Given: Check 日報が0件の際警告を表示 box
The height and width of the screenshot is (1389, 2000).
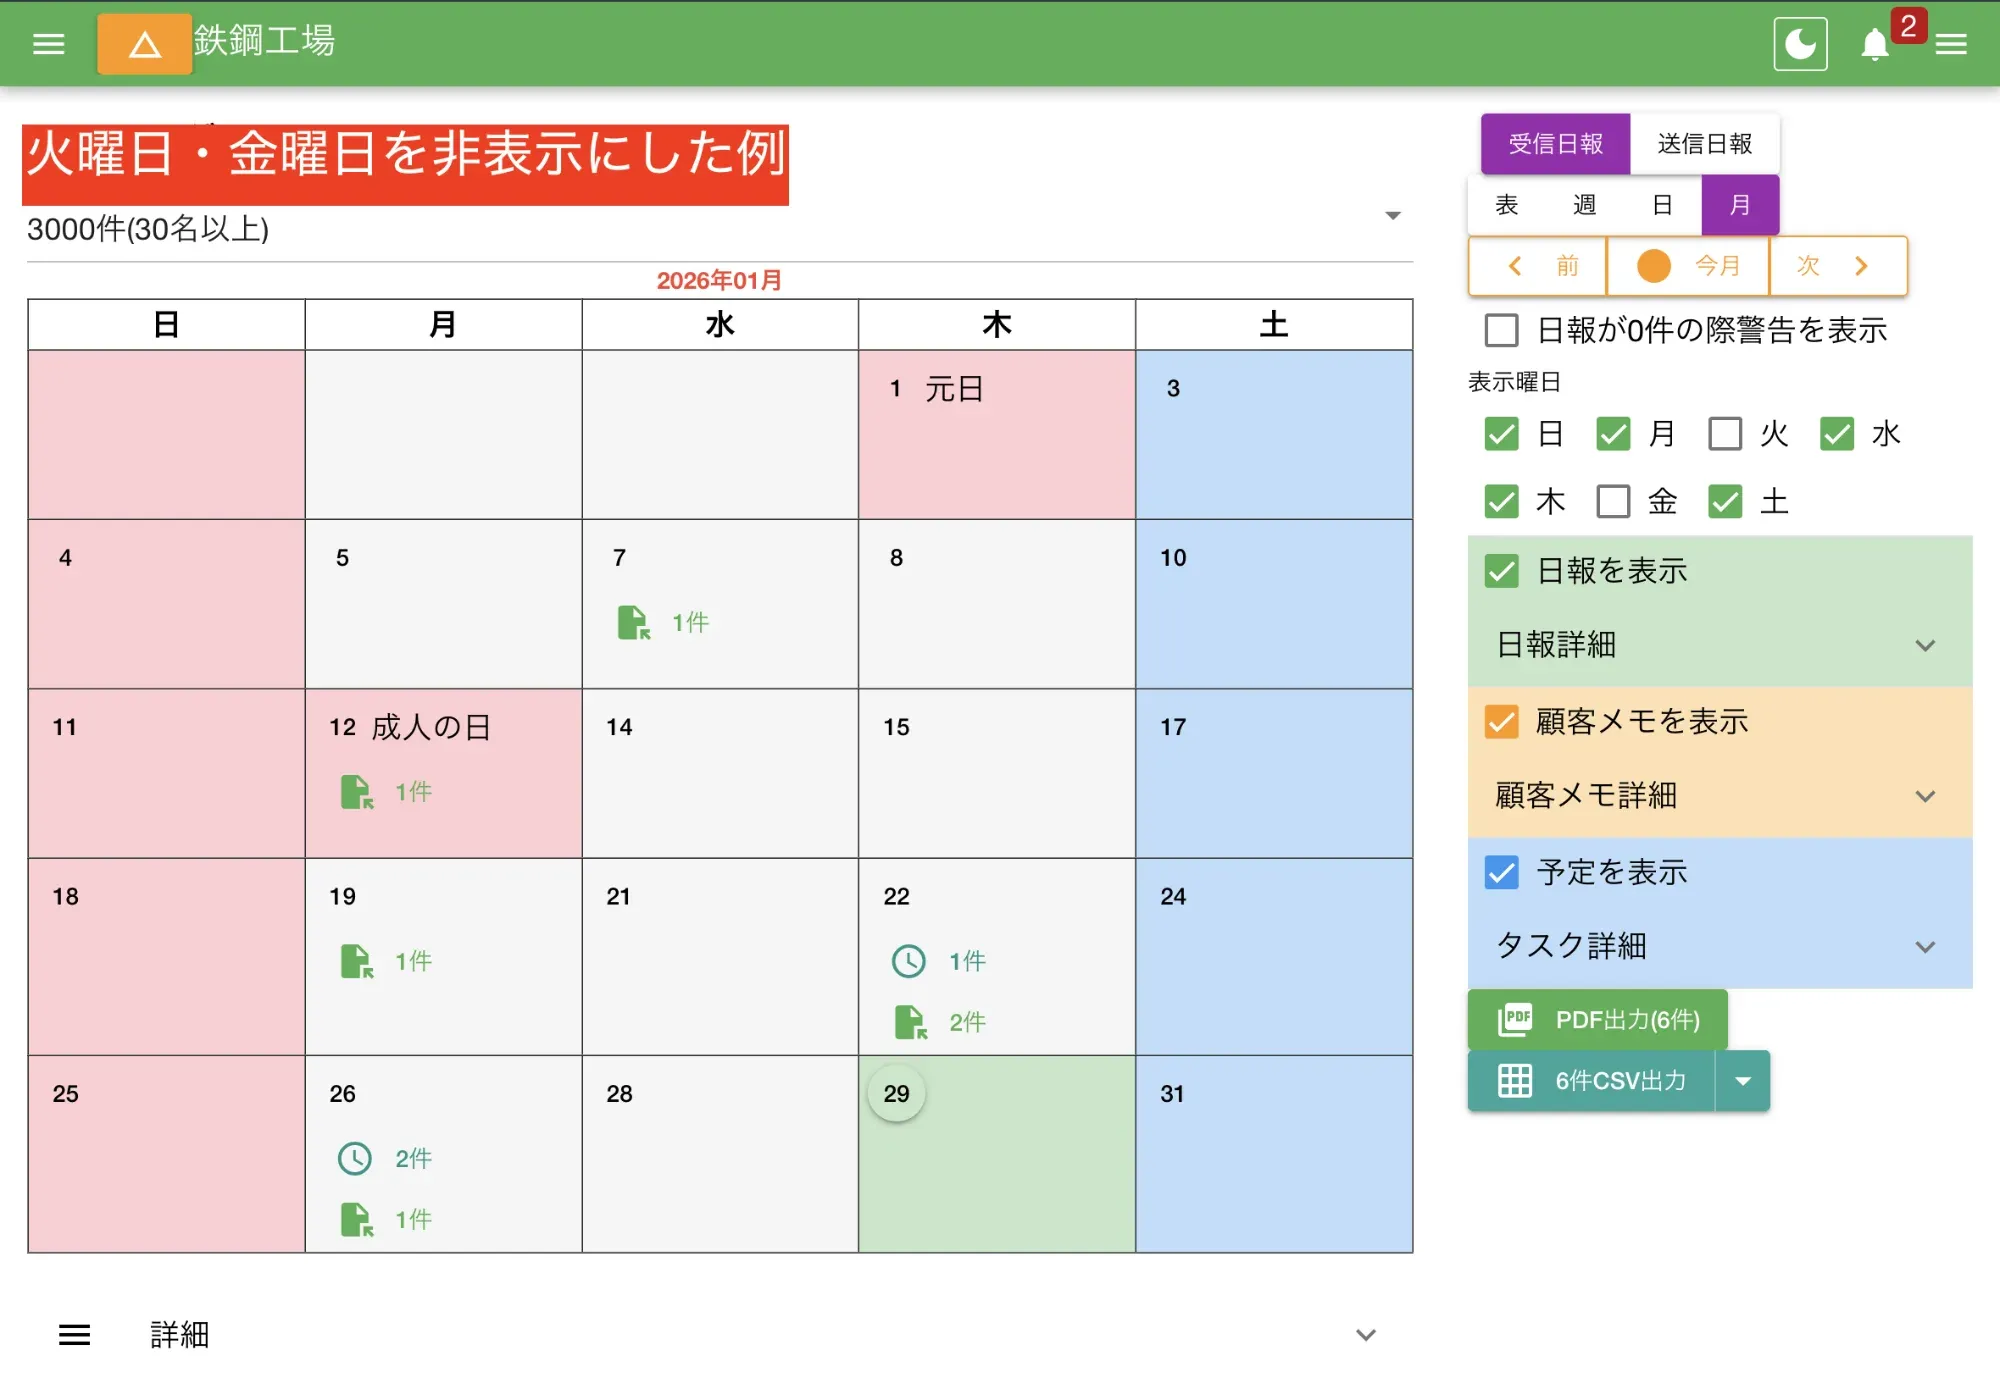Looking at the screenshot, I should click(x=1501, y=330).
